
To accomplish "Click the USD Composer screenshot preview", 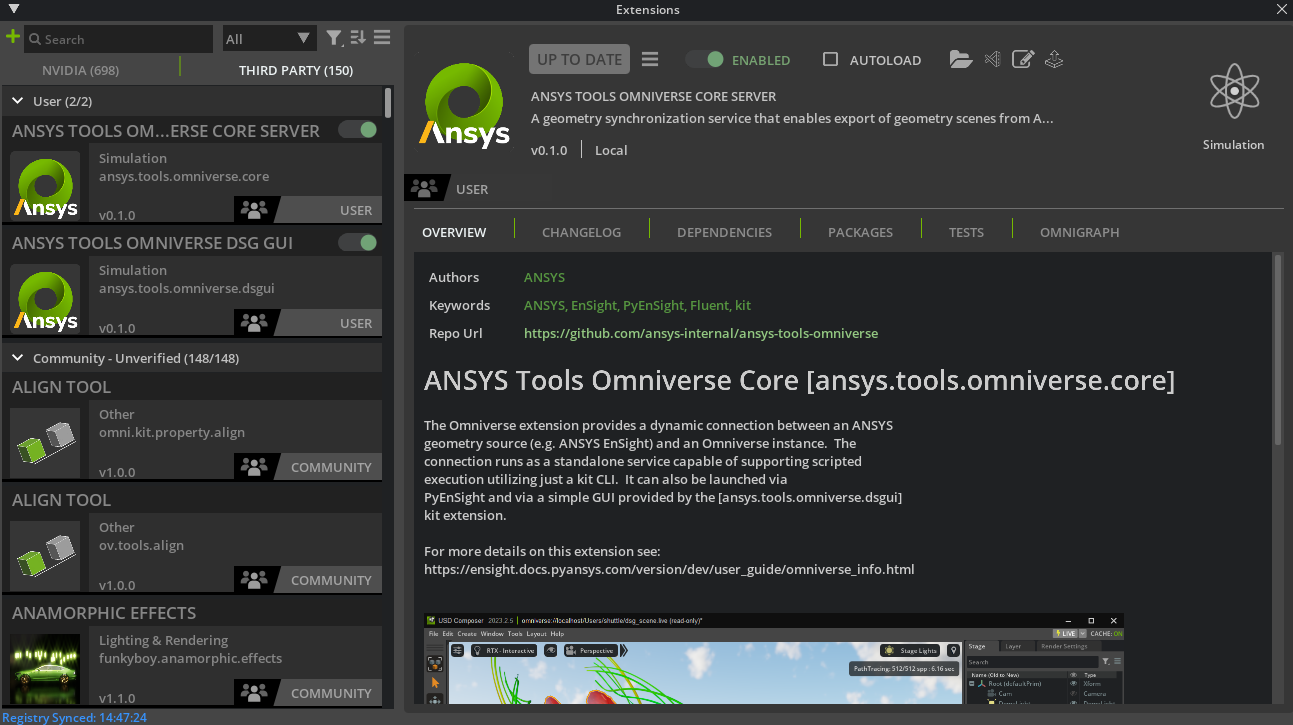I will pos(774,658).
